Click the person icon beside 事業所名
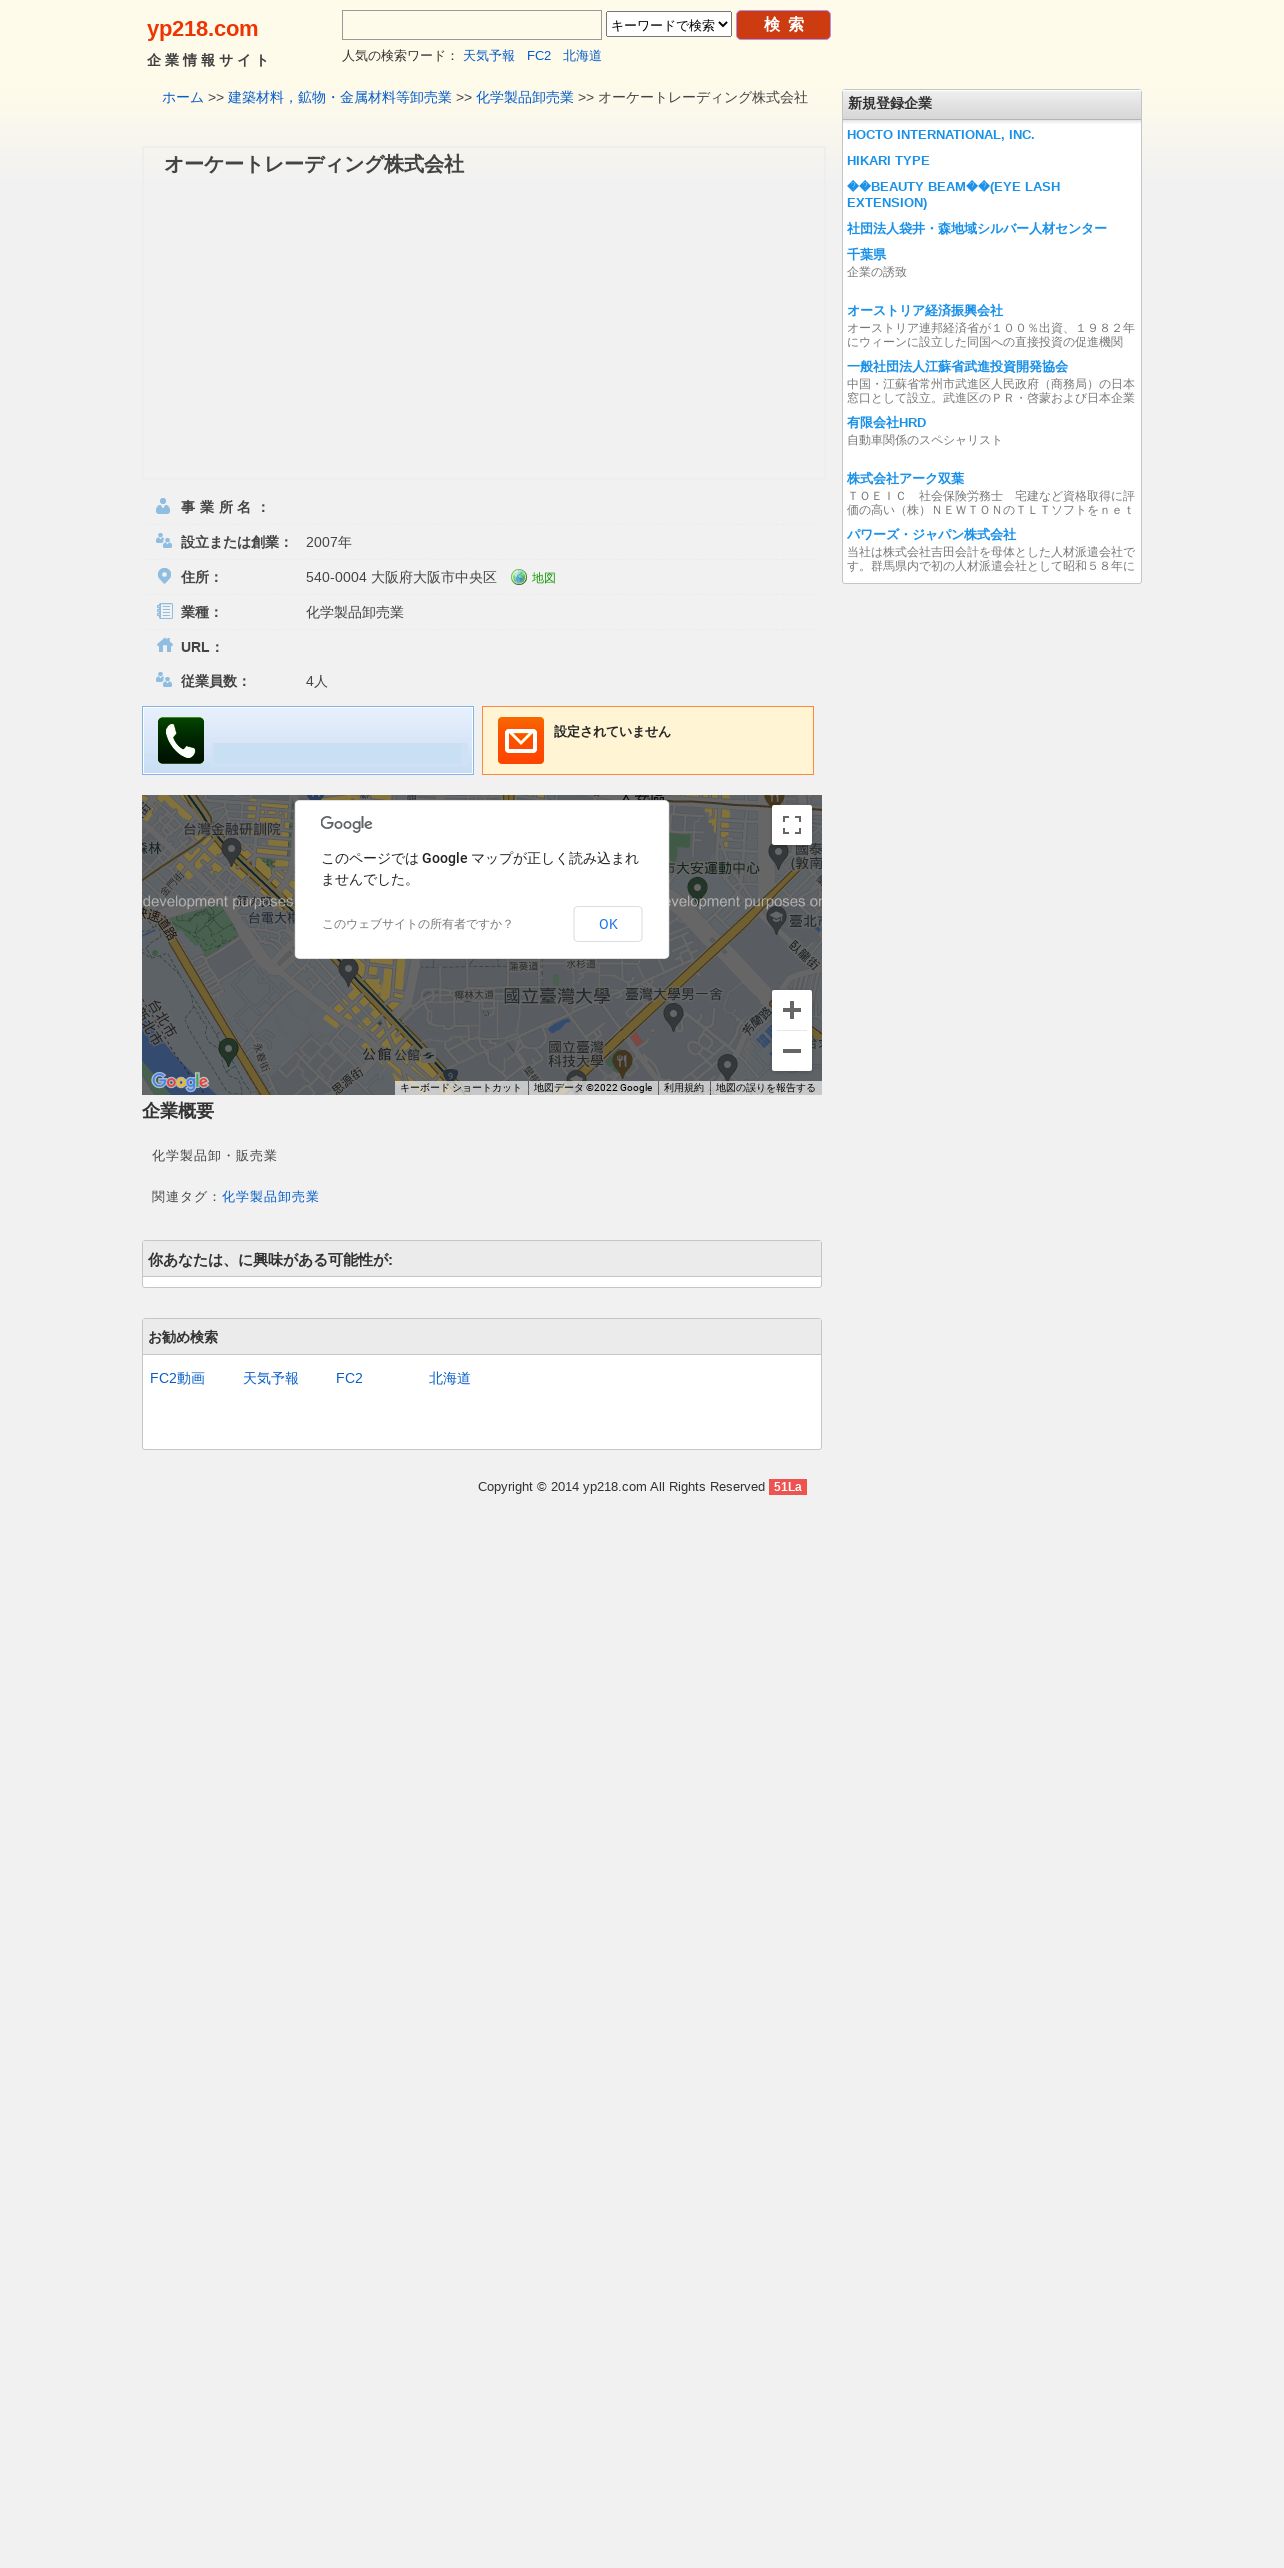 pos(163,506)
